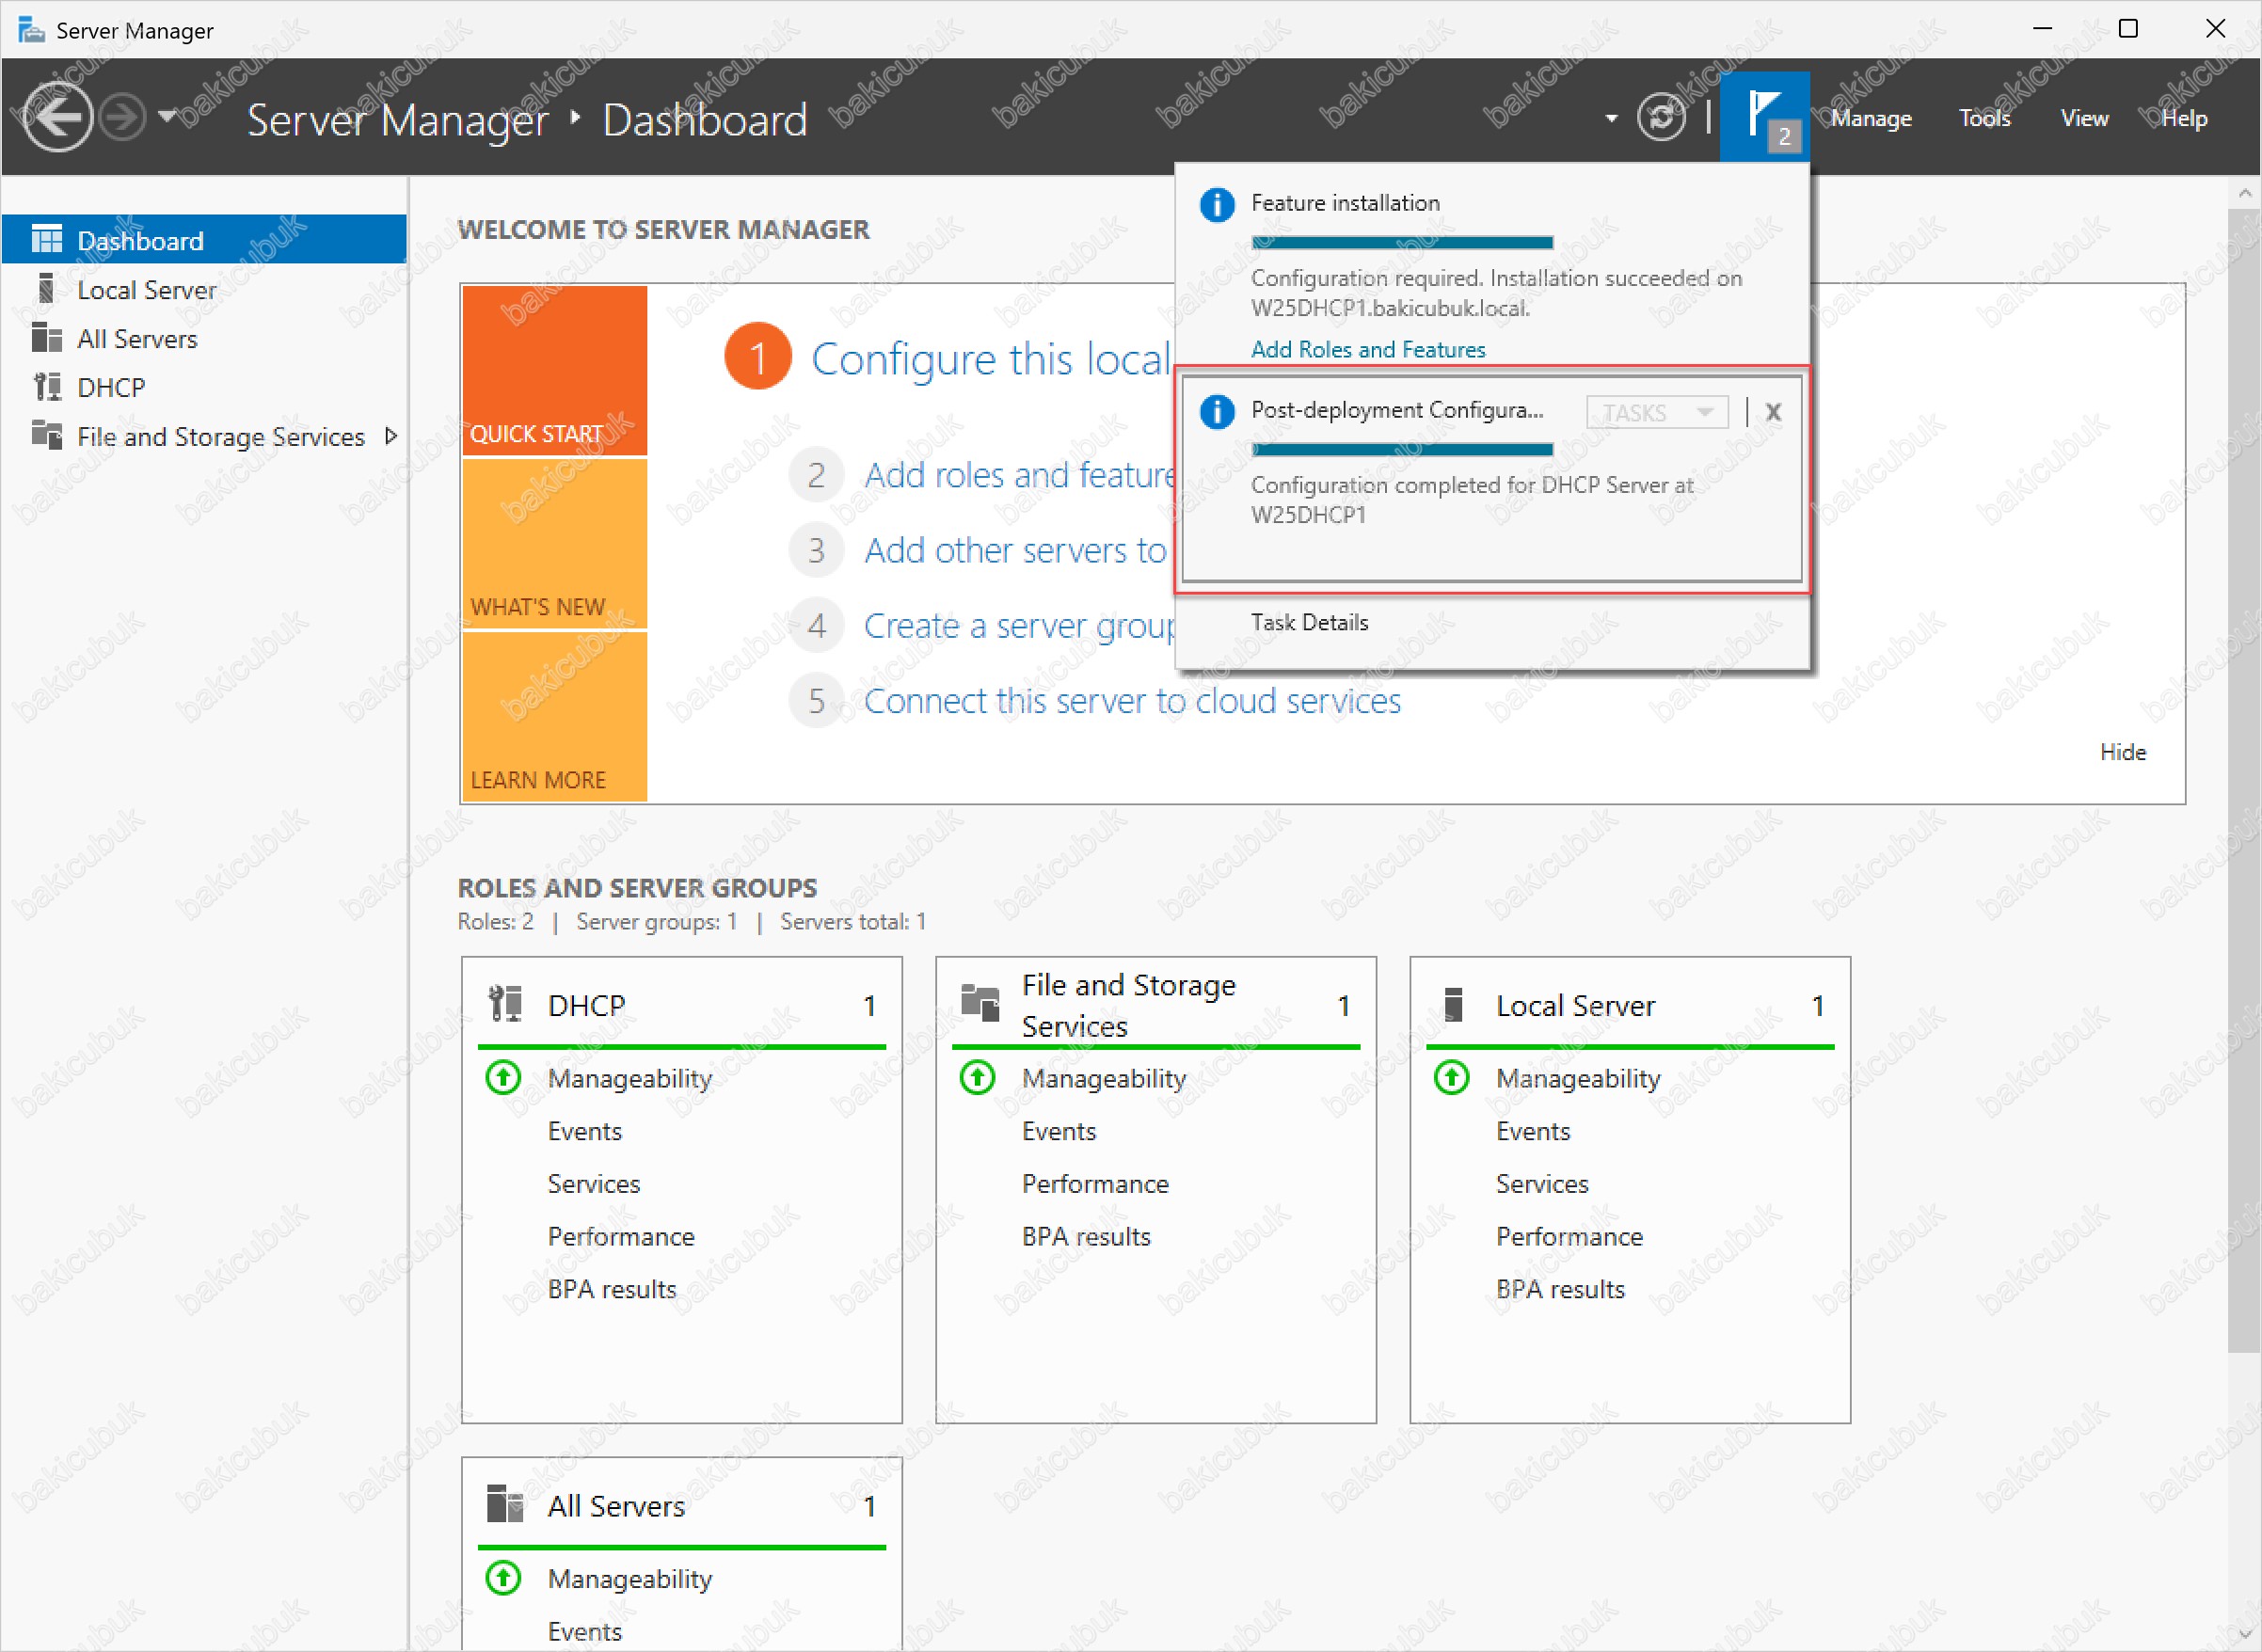Click the refresh dashboard icon
Image resolution: width=2262 pixels, height=1652 pixels.
coord(1661,117)
